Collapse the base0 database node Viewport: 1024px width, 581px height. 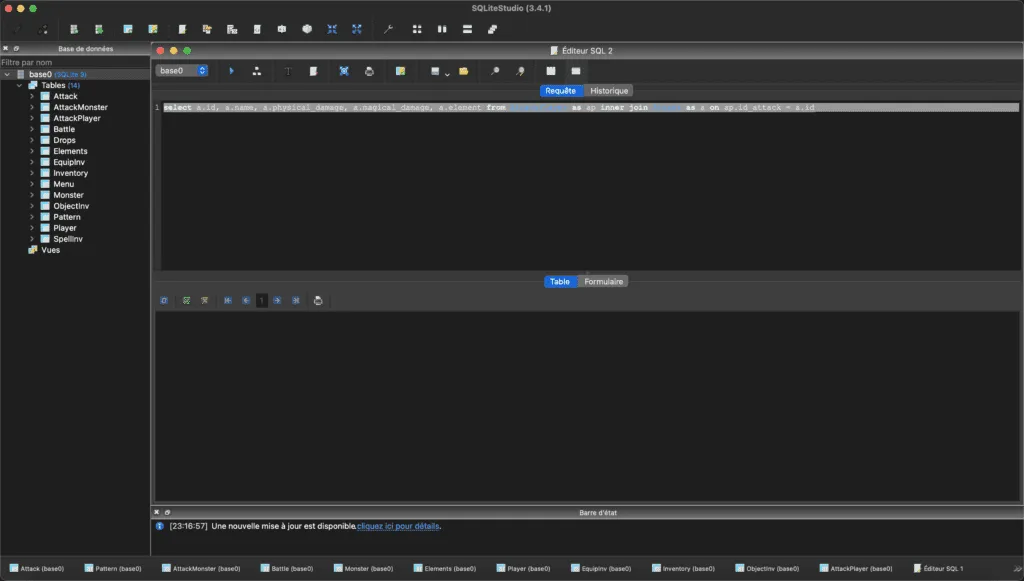coord(7,74)
